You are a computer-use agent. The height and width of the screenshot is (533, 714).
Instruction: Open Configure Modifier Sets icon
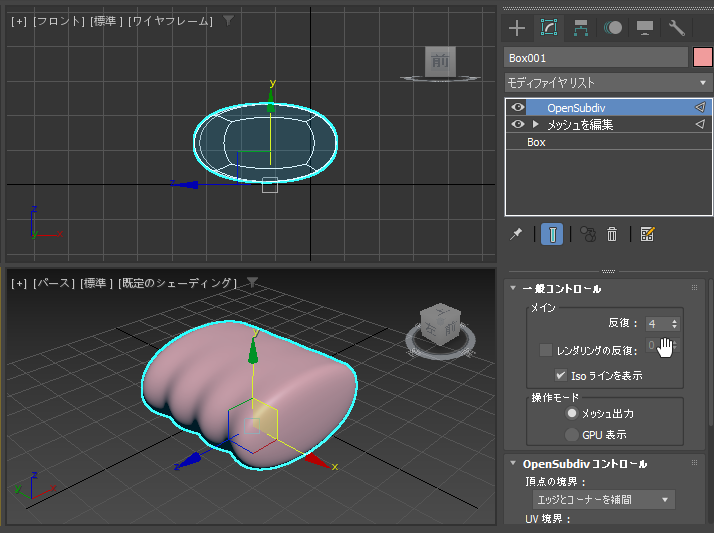point(647,234)
